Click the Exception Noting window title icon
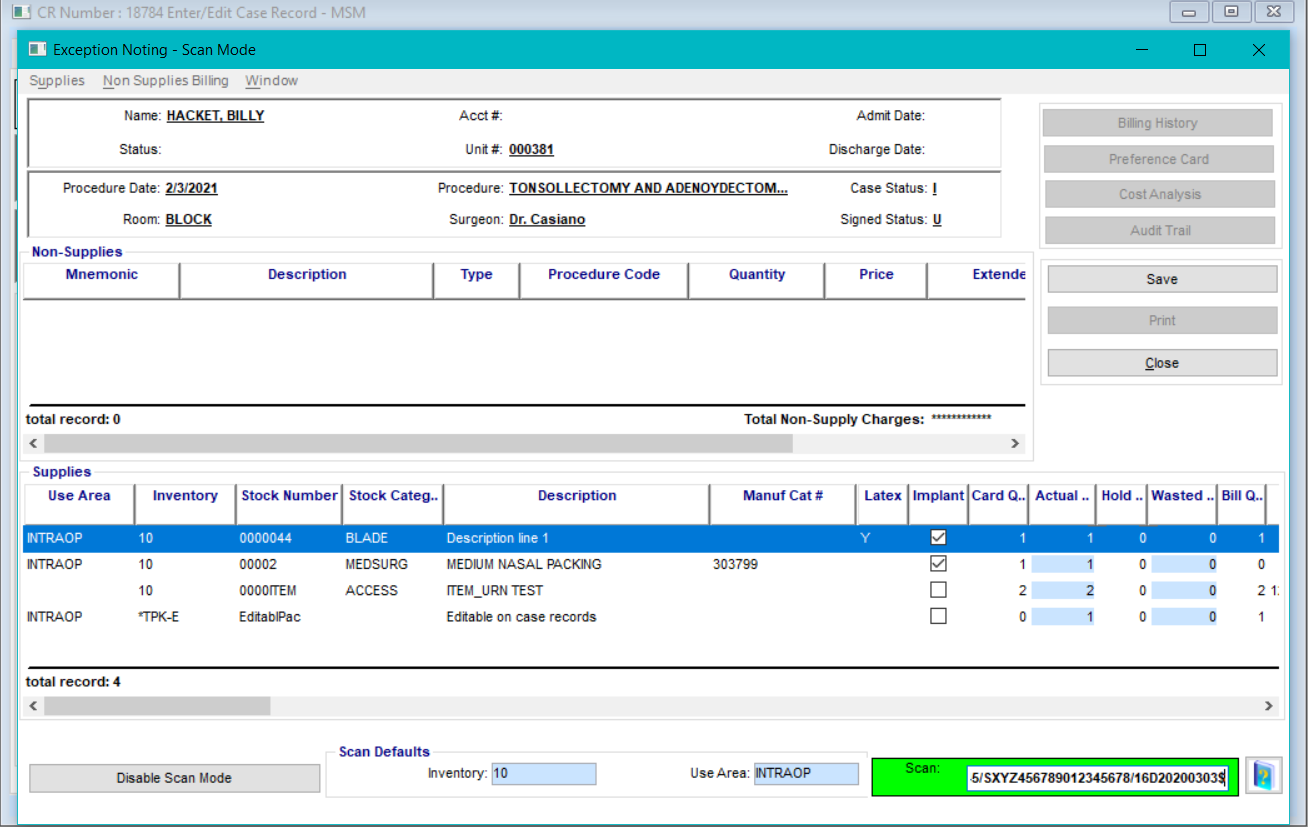This screenshot has height=827, width=1308. click(x=37, y=50)
